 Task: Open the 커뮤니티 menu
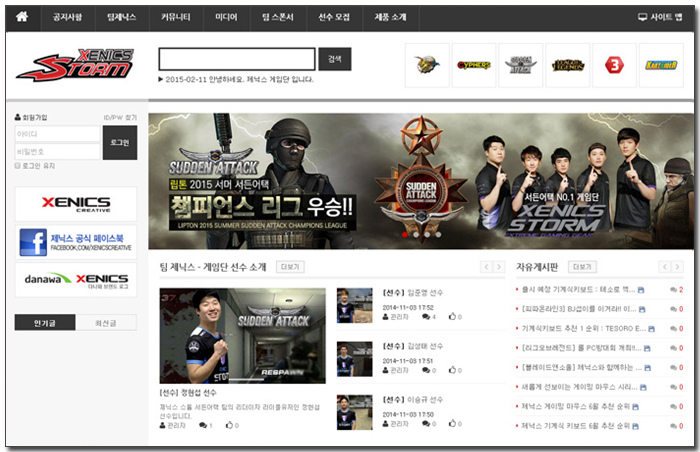(176, 17)
